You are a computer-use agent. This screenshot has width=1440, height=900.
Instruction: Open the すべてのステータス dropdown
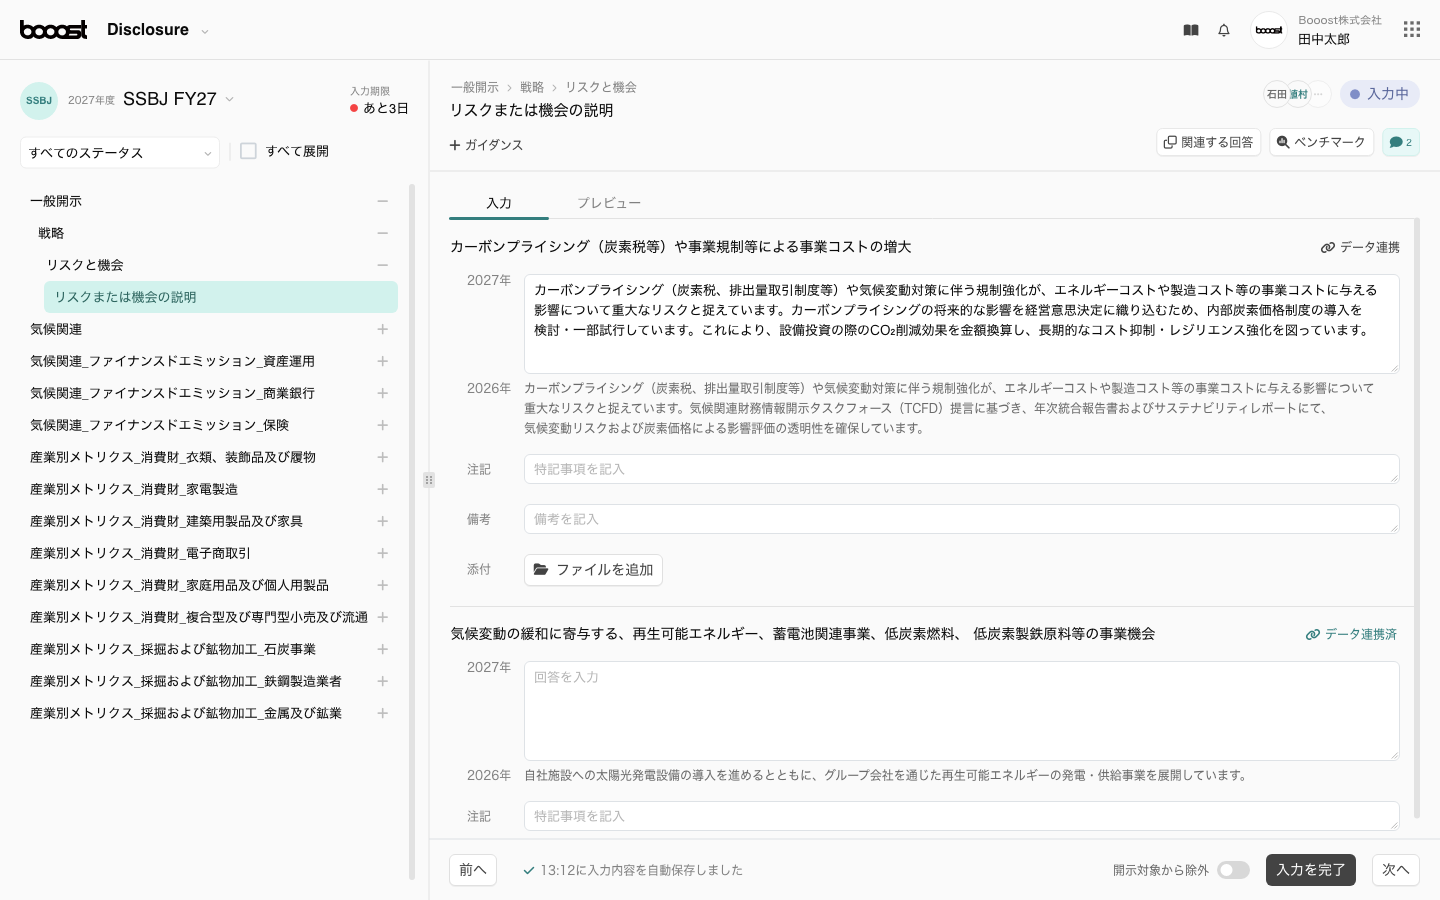point(120,153)
